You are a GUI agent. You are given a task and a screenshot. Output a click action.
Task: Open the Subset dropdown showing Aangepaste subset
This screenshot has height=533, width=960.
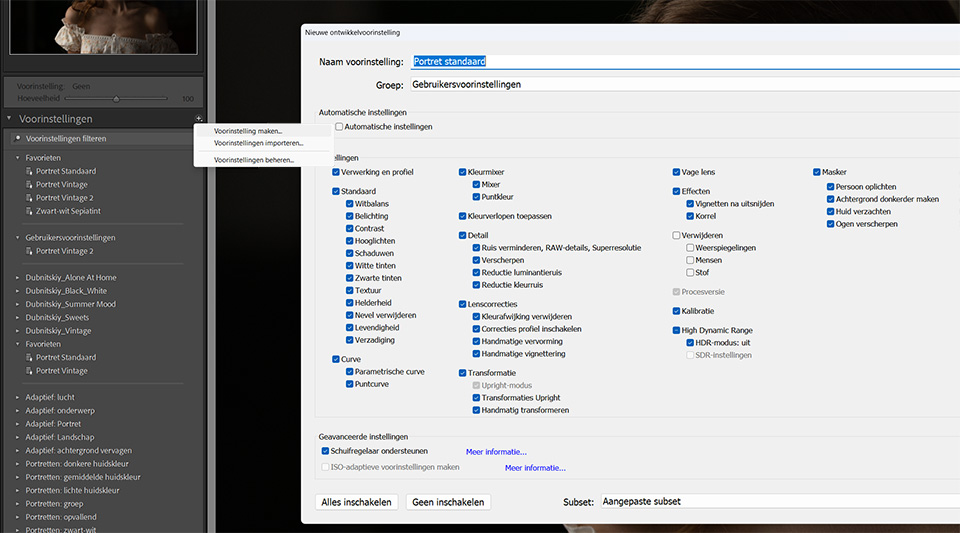tap(775, 501)
